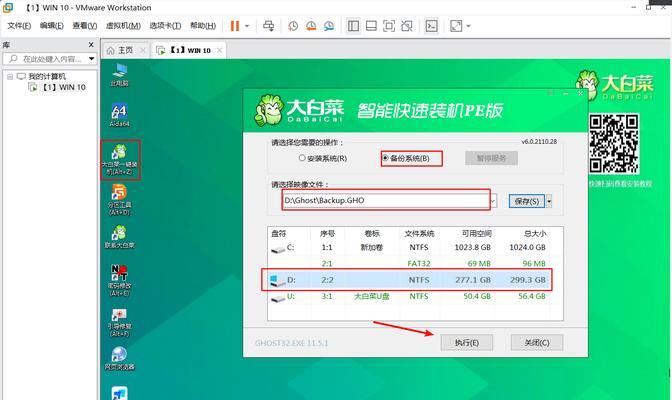Viewport: 672px width, 400px height.
Task: Click the Unity mode icon
Action: pyautogui.click(x=407, y=26)
